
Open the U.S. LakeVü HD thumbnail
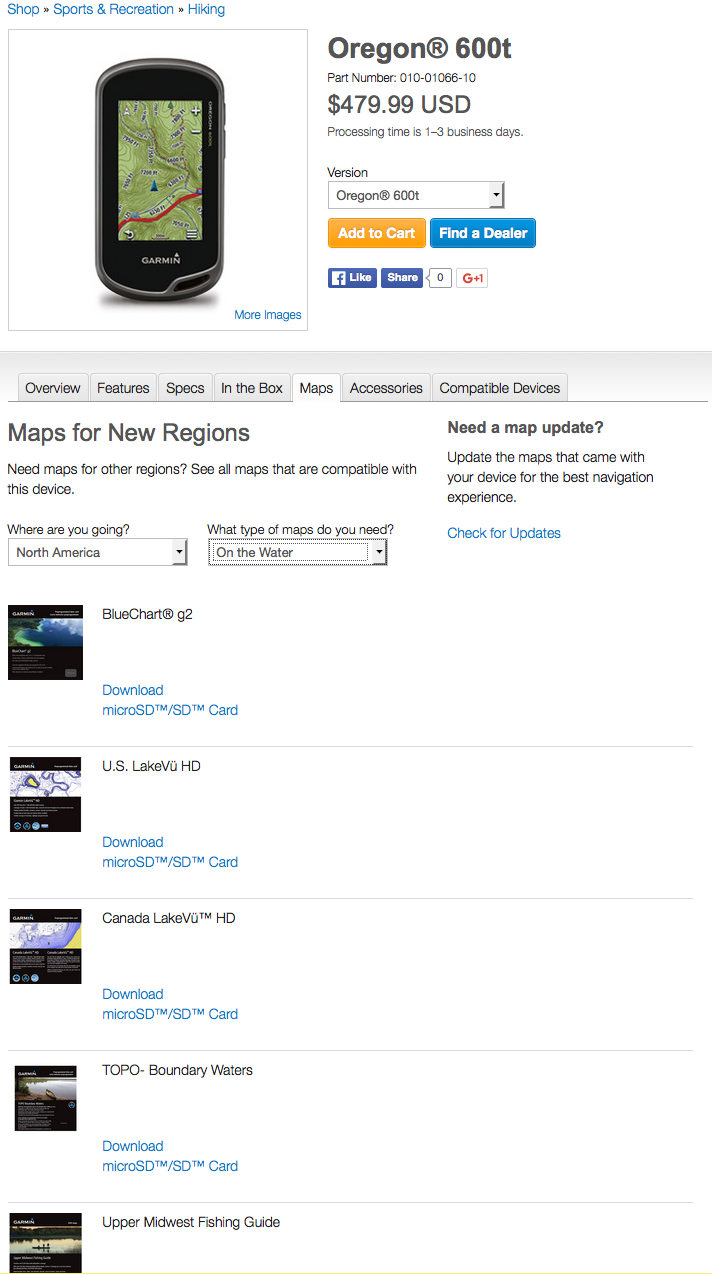coord(45,794)
